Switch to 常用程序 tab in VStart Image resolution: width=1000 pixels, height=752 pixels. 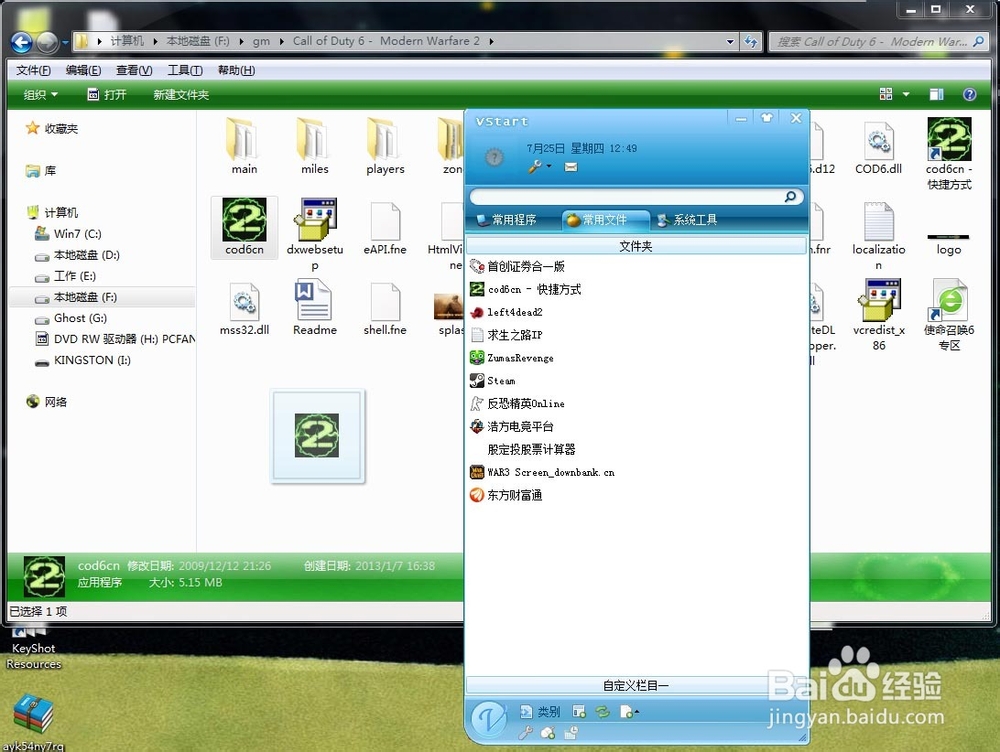point(507,220)
